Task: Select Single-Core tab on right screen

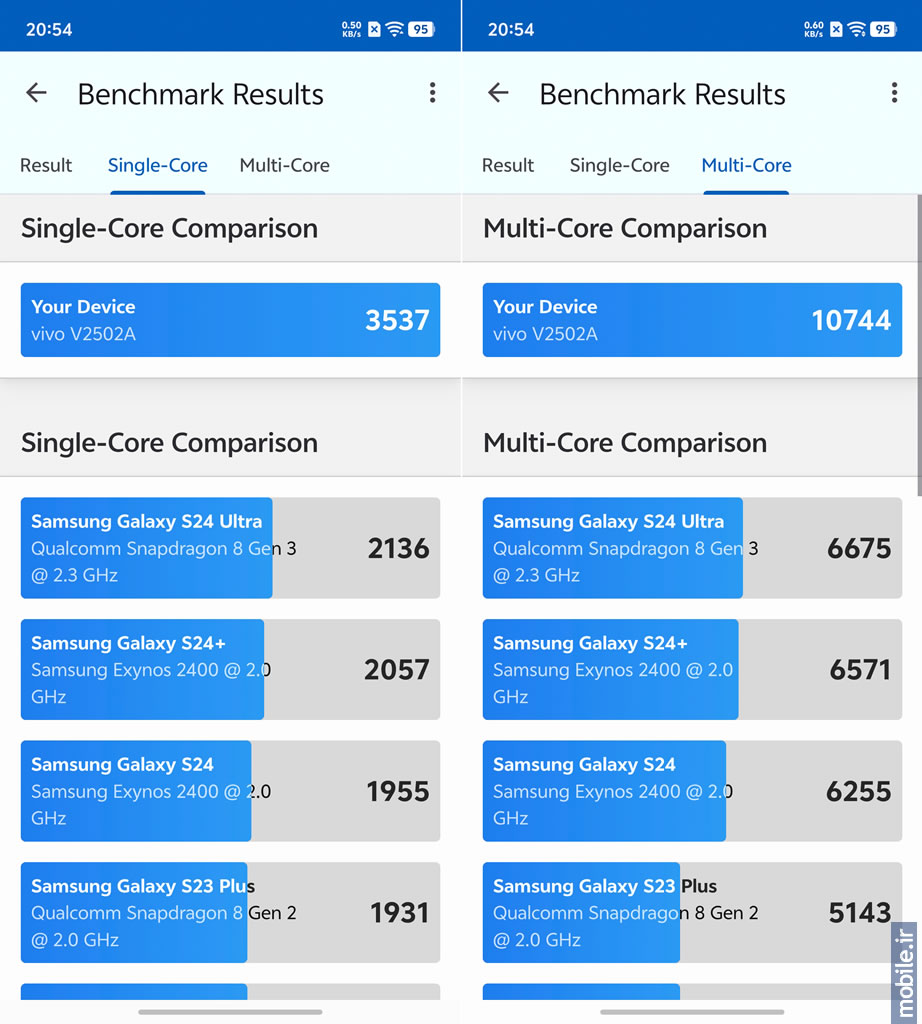Action: click(x=619, y=165)
